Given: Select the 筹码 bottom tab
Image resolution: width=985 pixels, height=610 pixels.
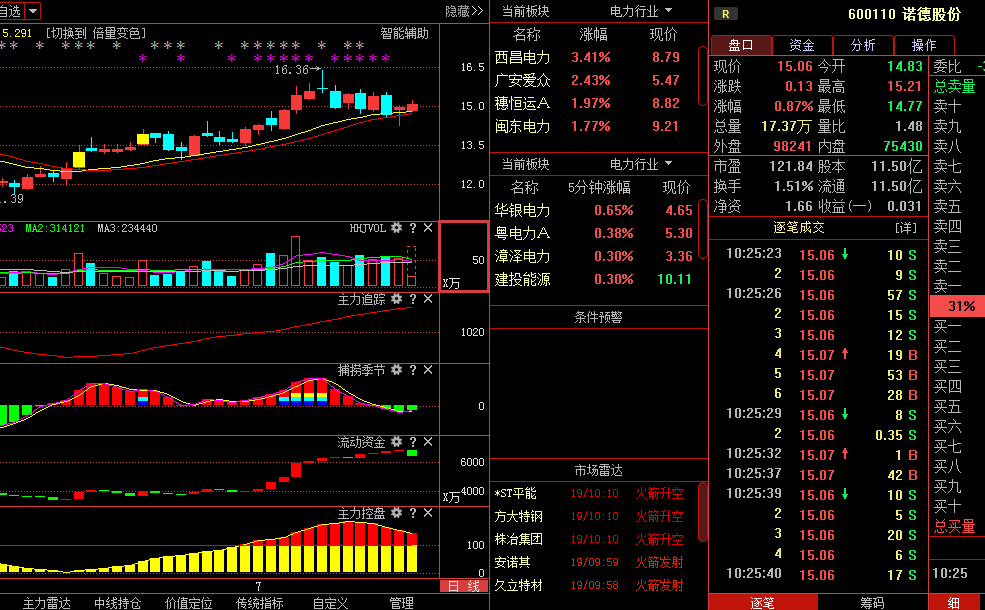Looking at the screenshot, I should (873, 603).
